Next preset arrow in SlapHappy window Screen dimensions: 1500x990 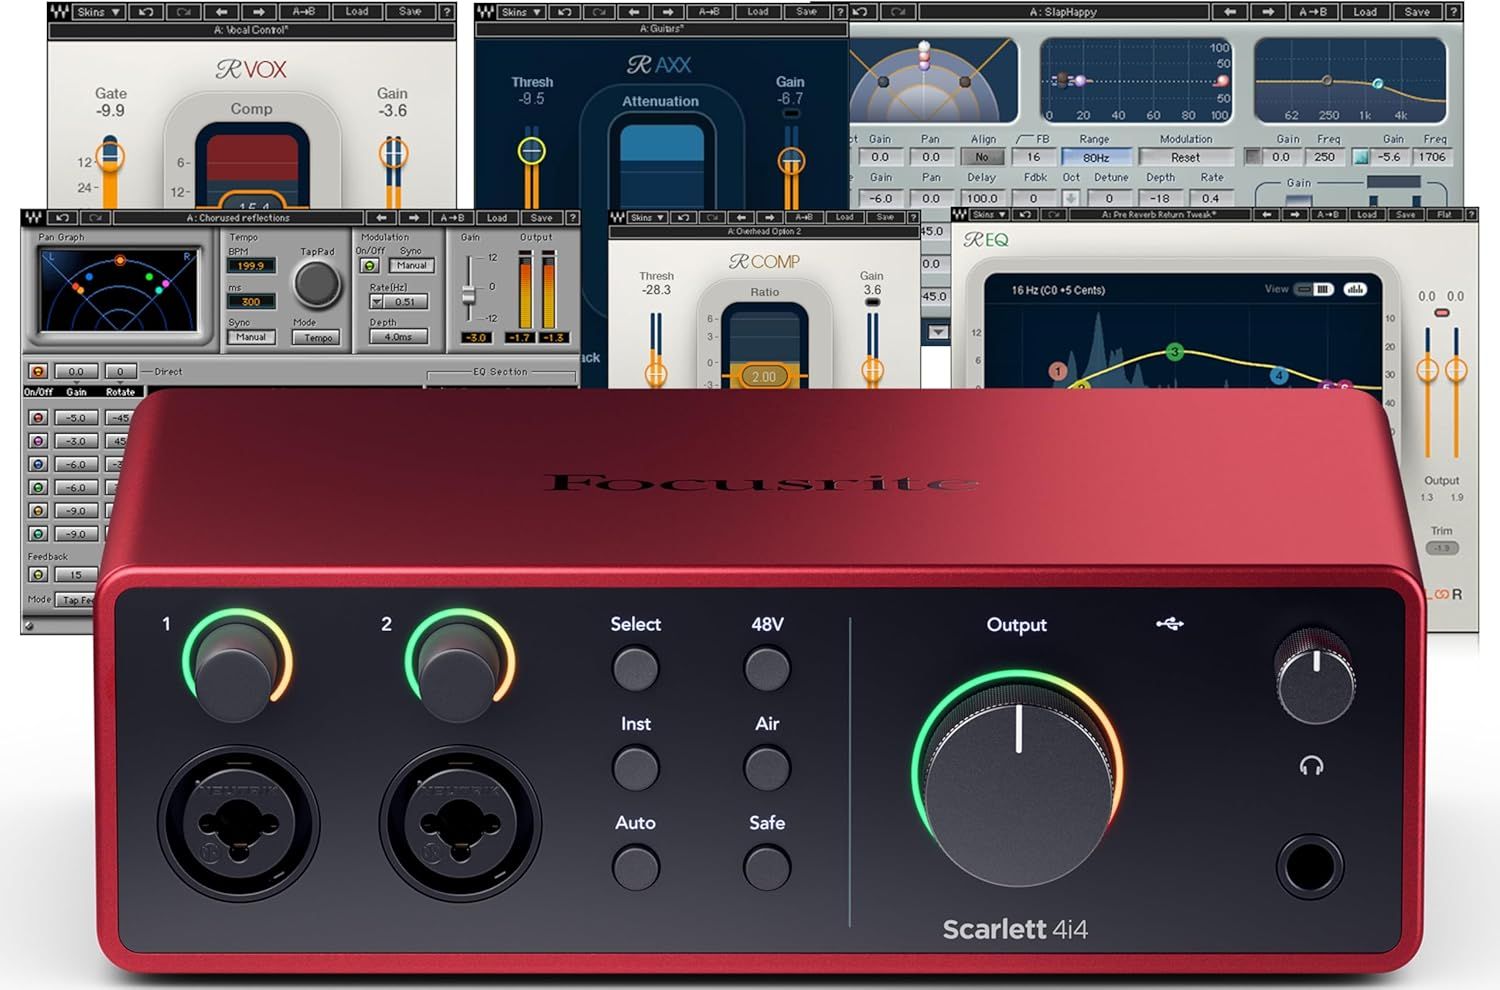(1268, 12)
